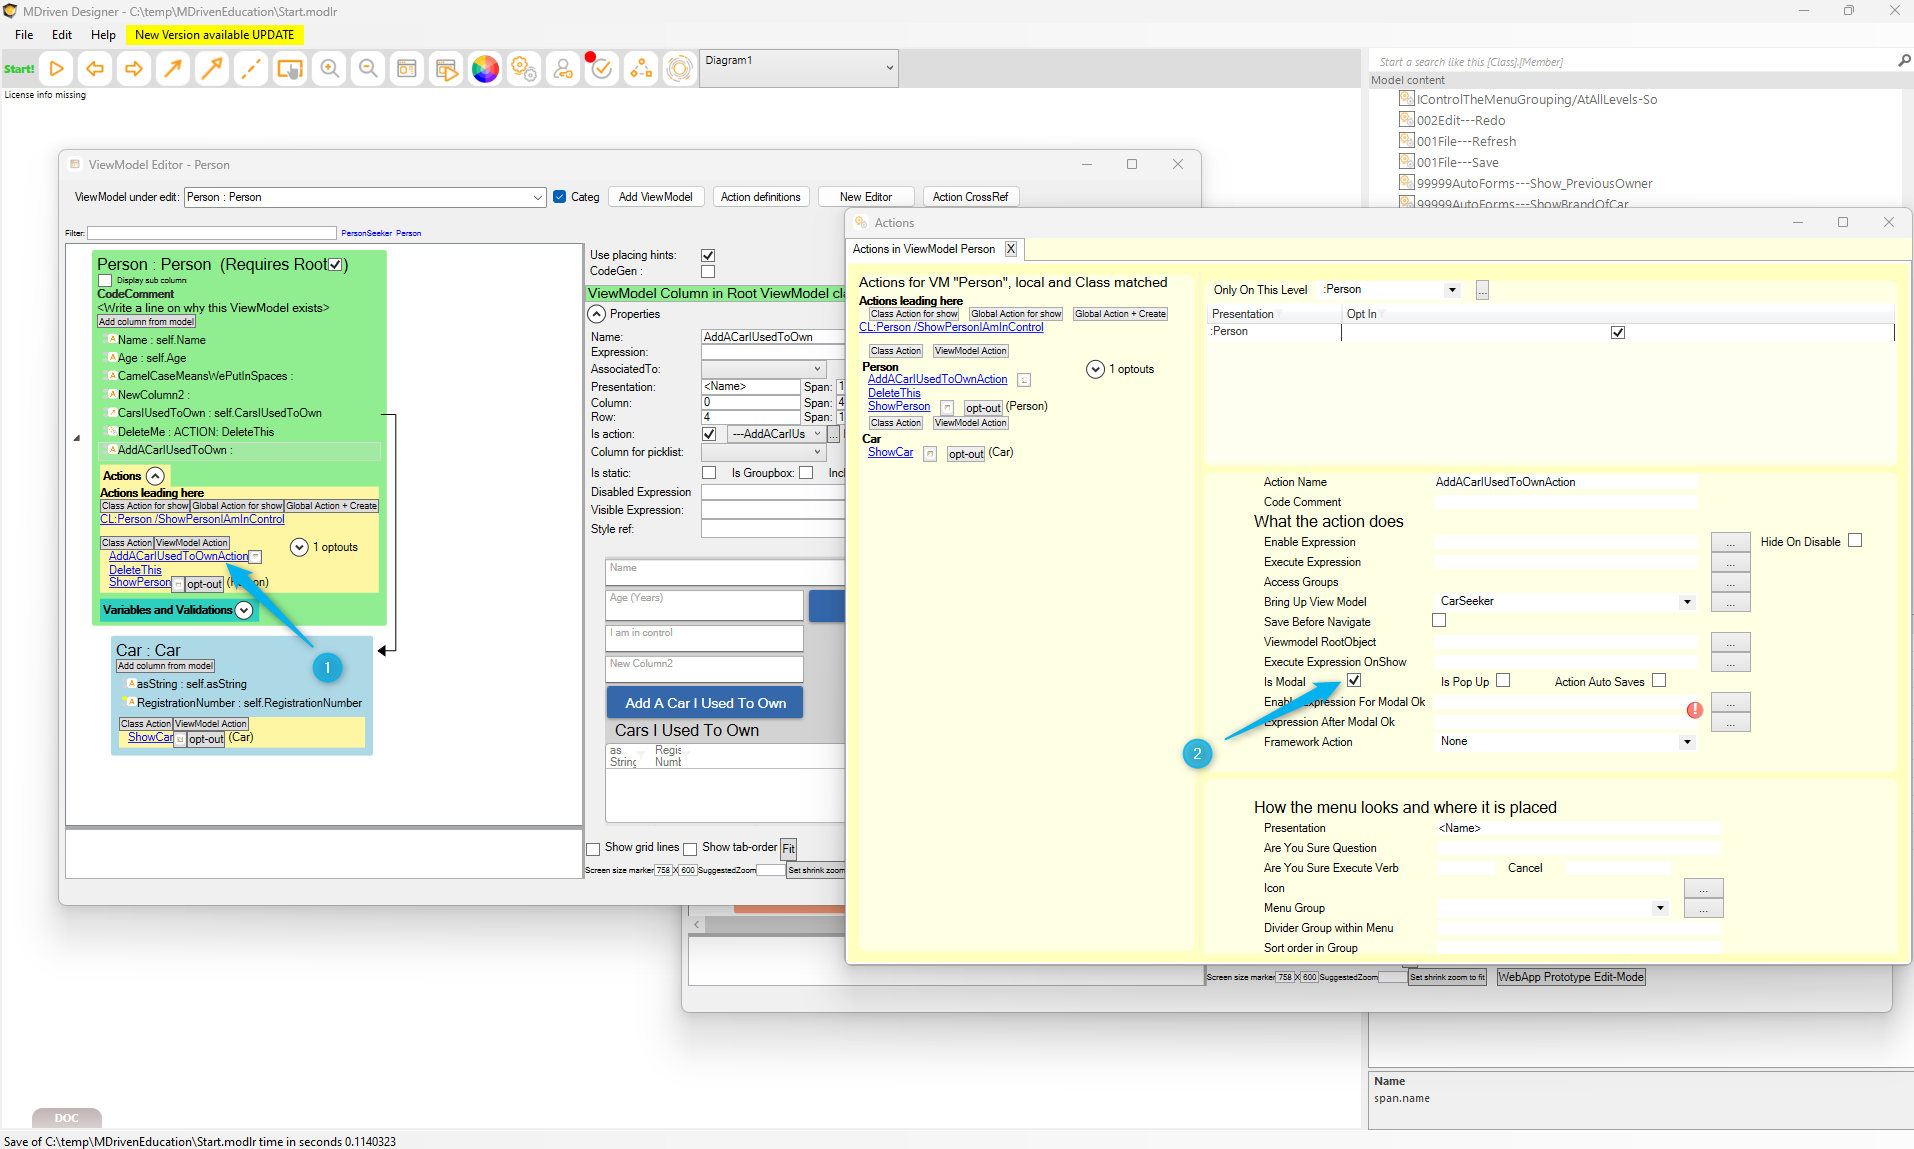Toggle the Is Modal checkbox
This screenshot has width=1914, height=1149.
[x=1354, y=681]
